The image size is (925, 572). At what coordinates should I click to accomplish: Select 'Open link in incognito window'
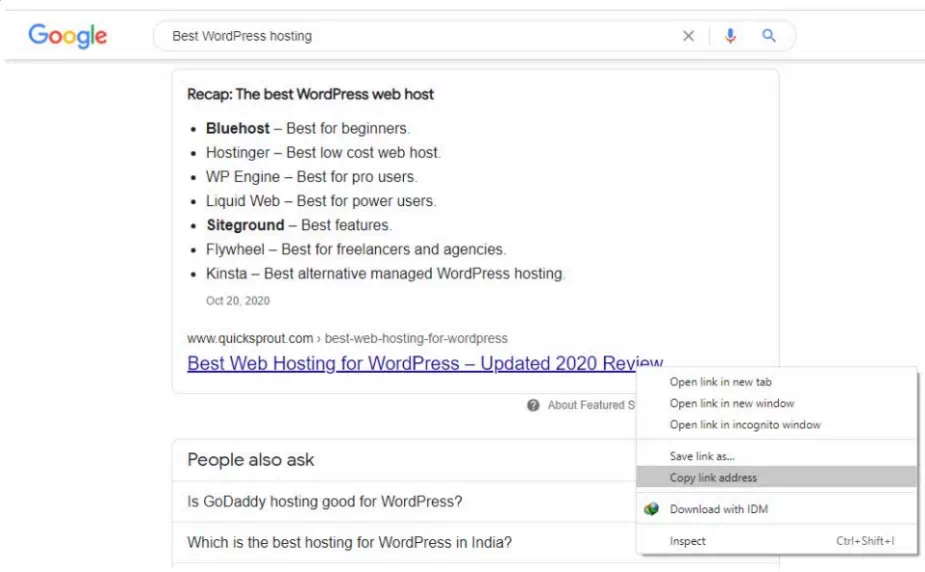point(745,425)
